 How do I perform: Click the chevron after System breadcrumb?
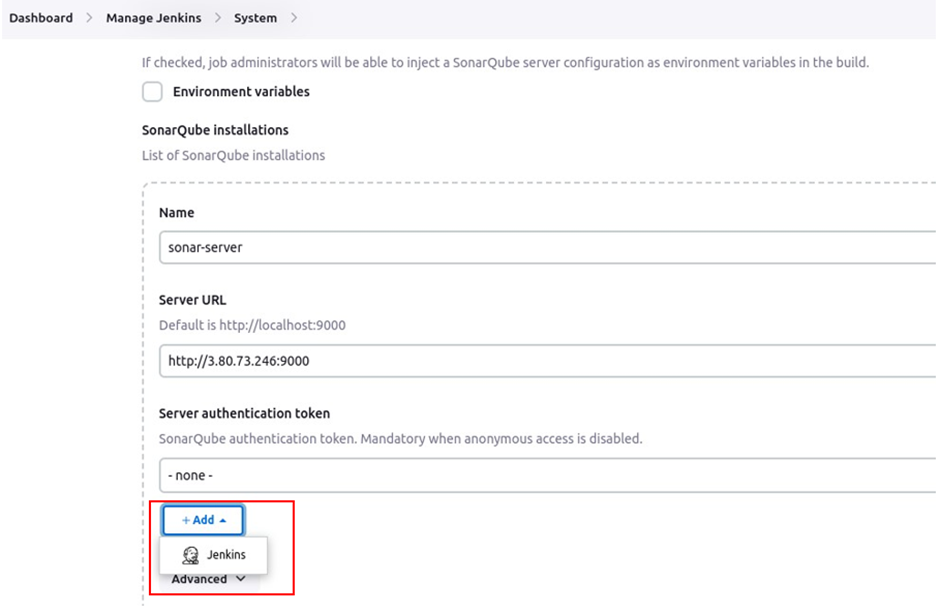pyautogui.click(x=294, y=18)
